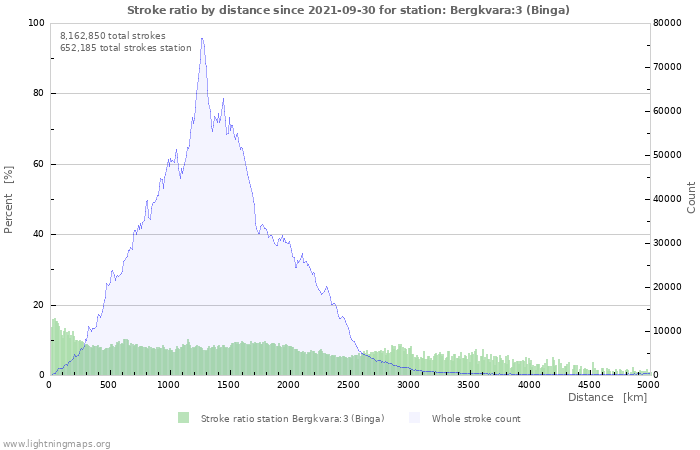Click the 100 label on the percent axis
This screenshot has width=700, height=450.
36,23
